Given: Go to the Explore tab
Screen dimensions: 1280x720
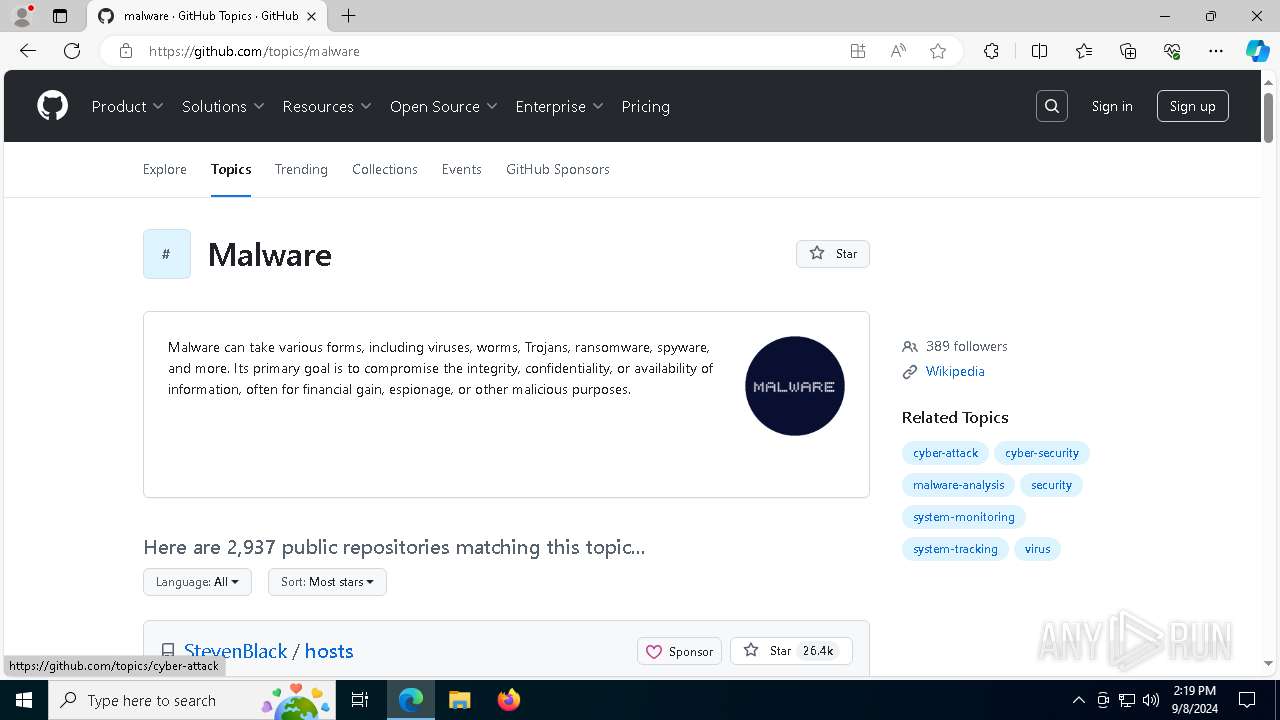Looking at the screenshot, I should [165, 169].
